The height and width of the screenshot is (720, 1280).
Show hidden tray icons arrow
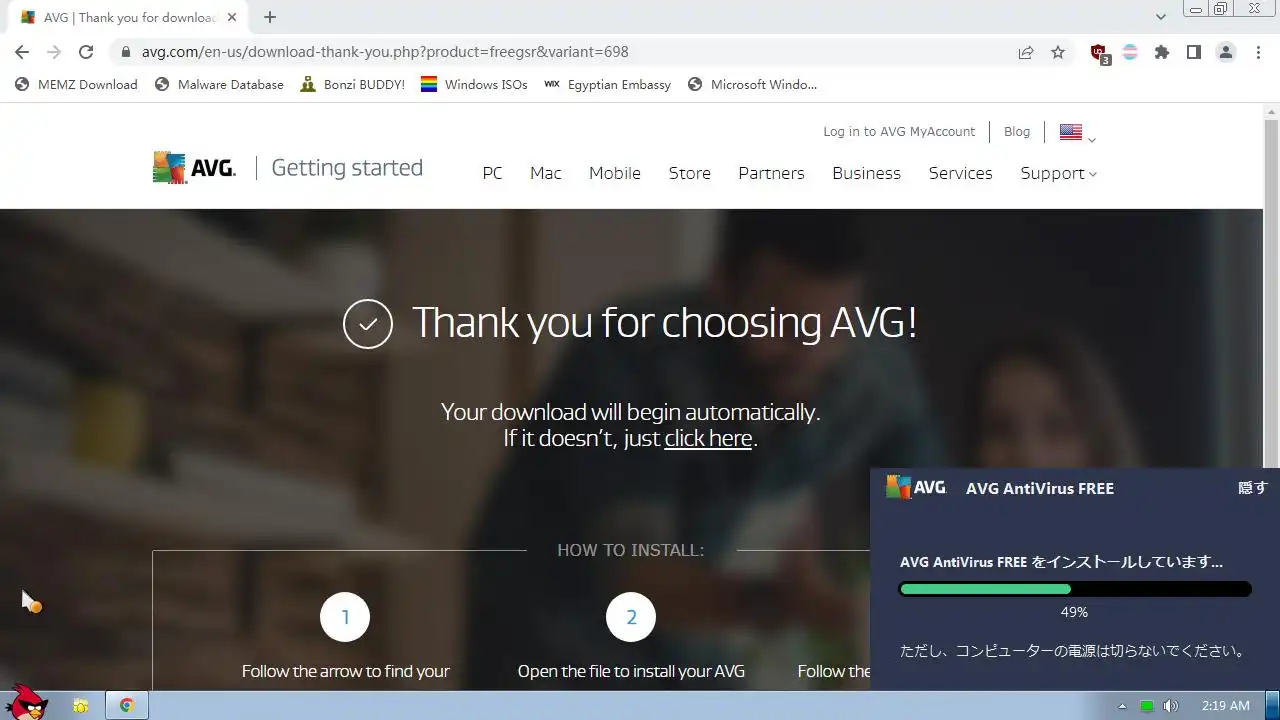click(1122, 706)
